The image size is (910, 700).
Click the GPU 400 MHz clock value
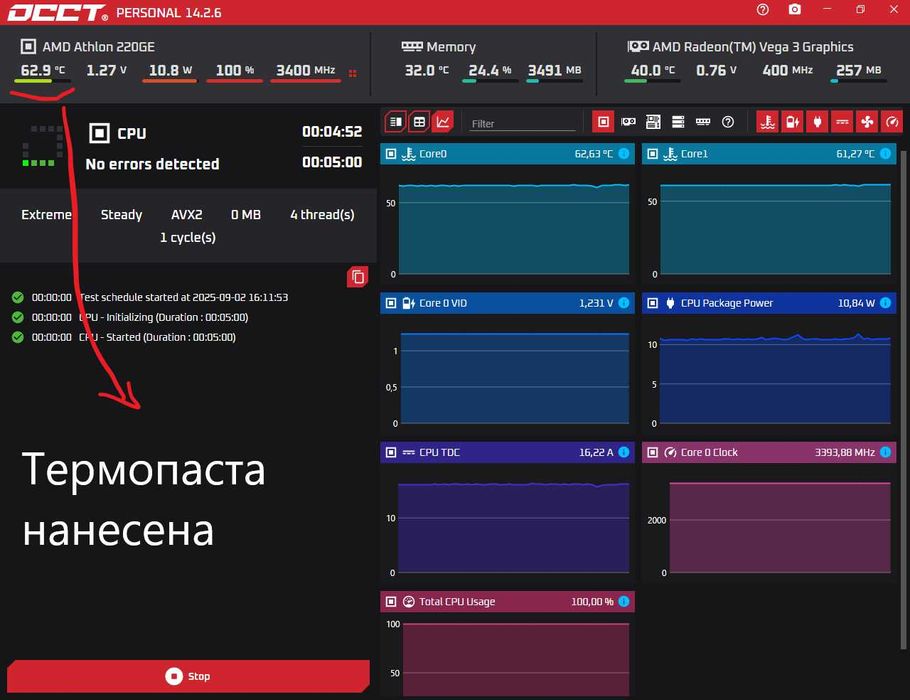point(787,70)
